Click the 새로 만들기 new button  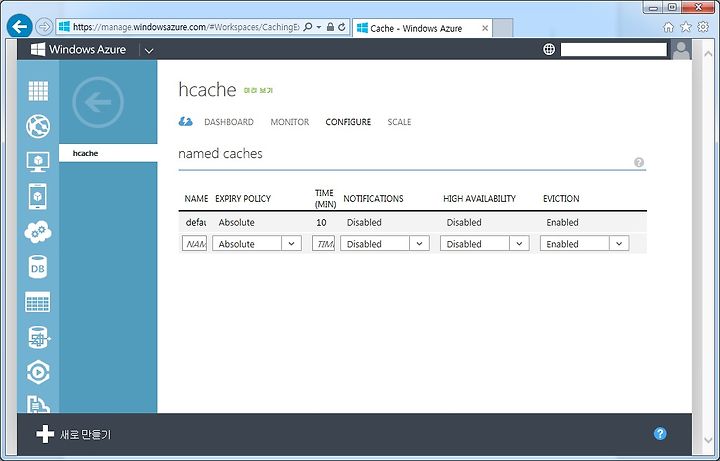click(74, 434)
